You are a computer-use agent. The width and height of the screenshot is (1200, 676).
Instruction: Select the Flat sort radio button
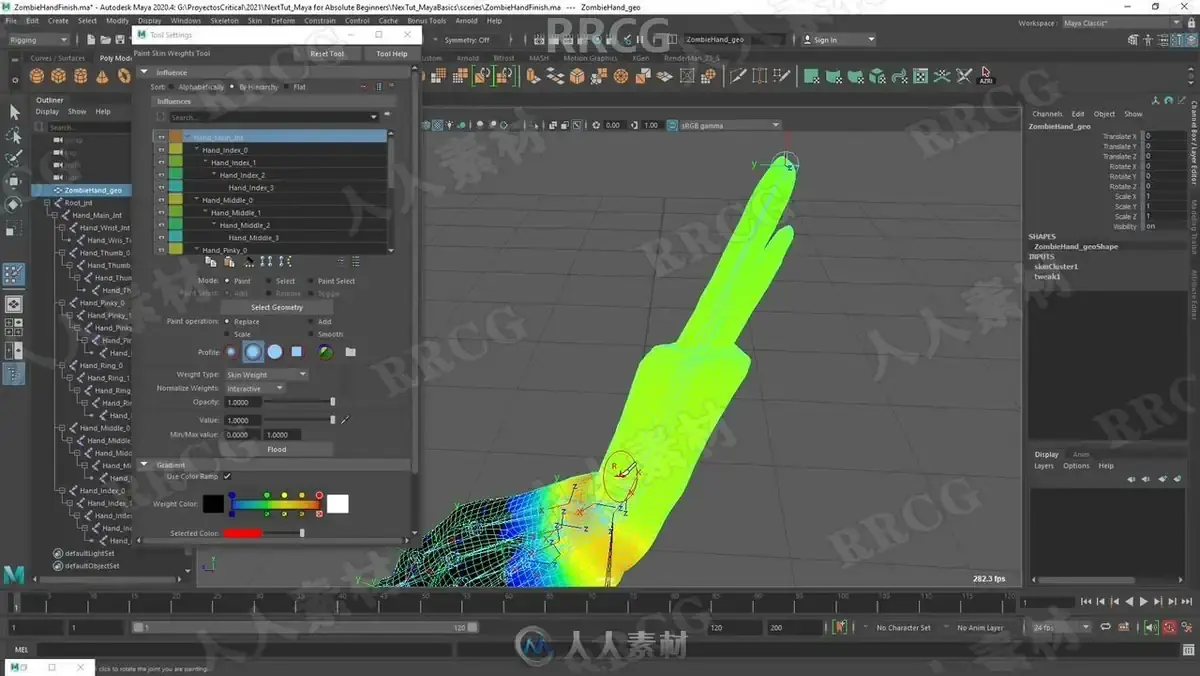[x=288, y=87]
